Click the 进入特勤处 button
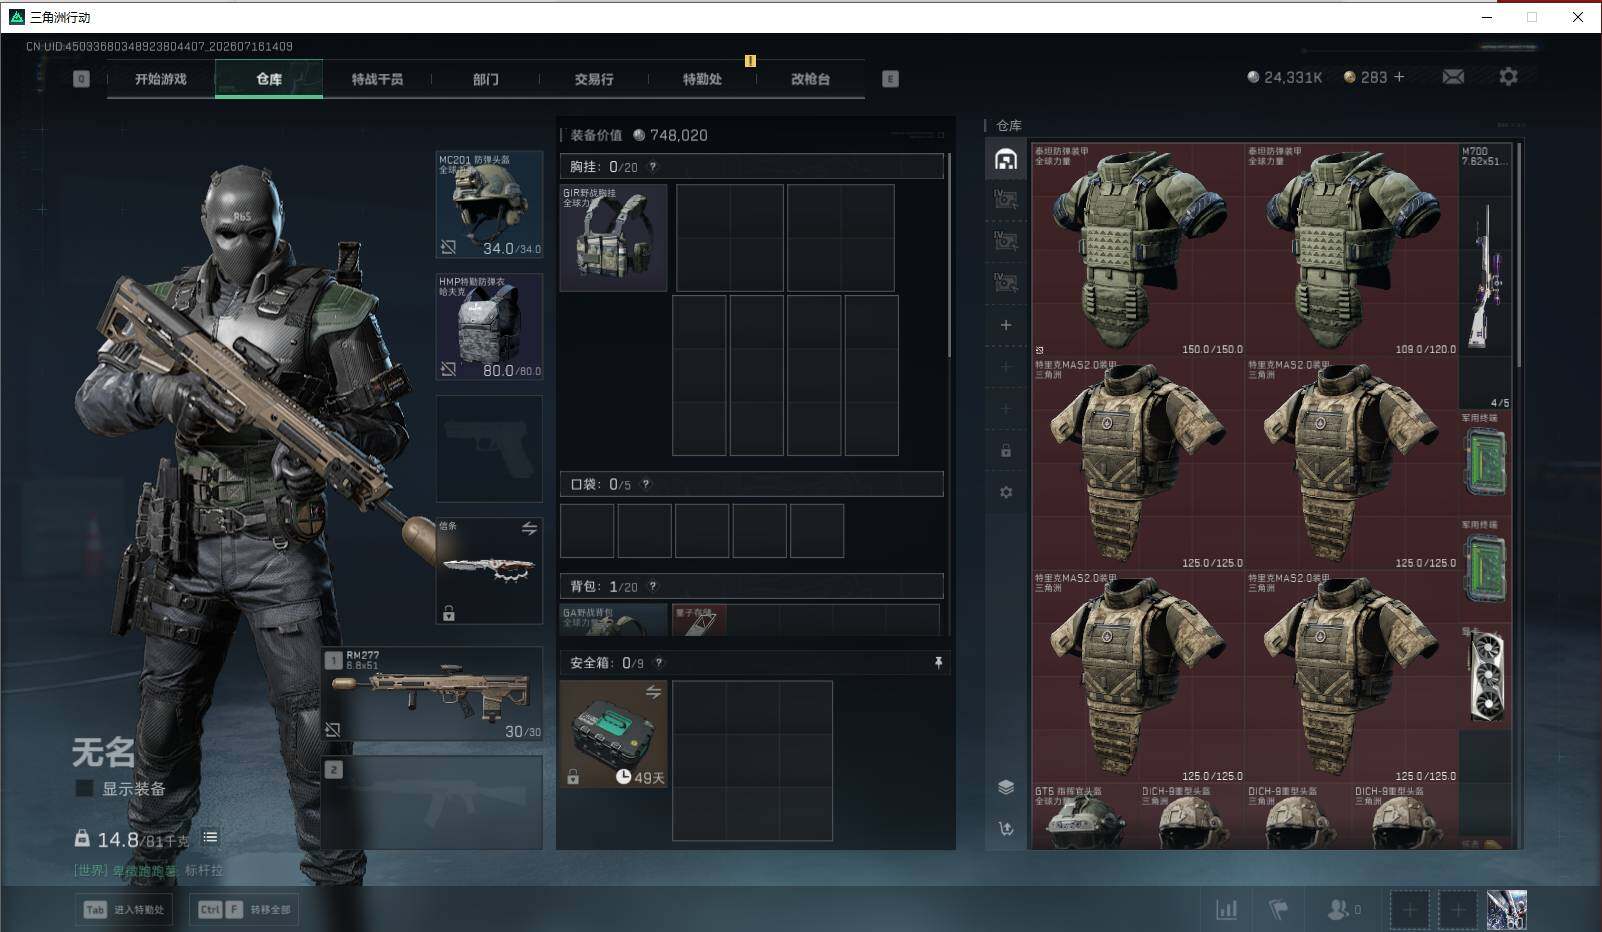1602x932 pixels. (x=124, y=910)
